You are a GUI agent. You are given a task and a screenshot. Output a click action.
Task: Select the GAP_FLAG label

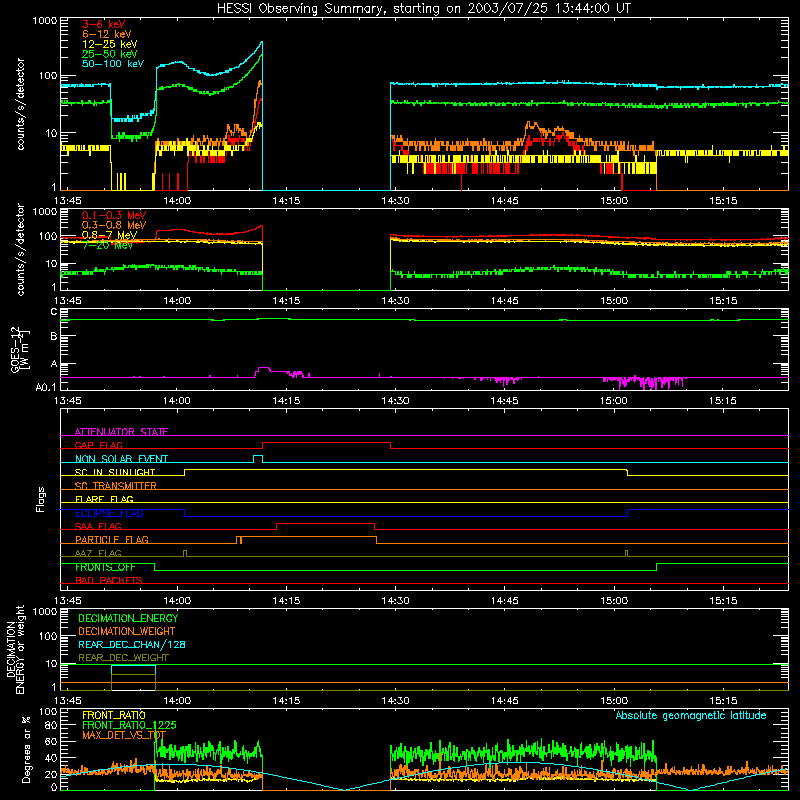pos(98,445)
